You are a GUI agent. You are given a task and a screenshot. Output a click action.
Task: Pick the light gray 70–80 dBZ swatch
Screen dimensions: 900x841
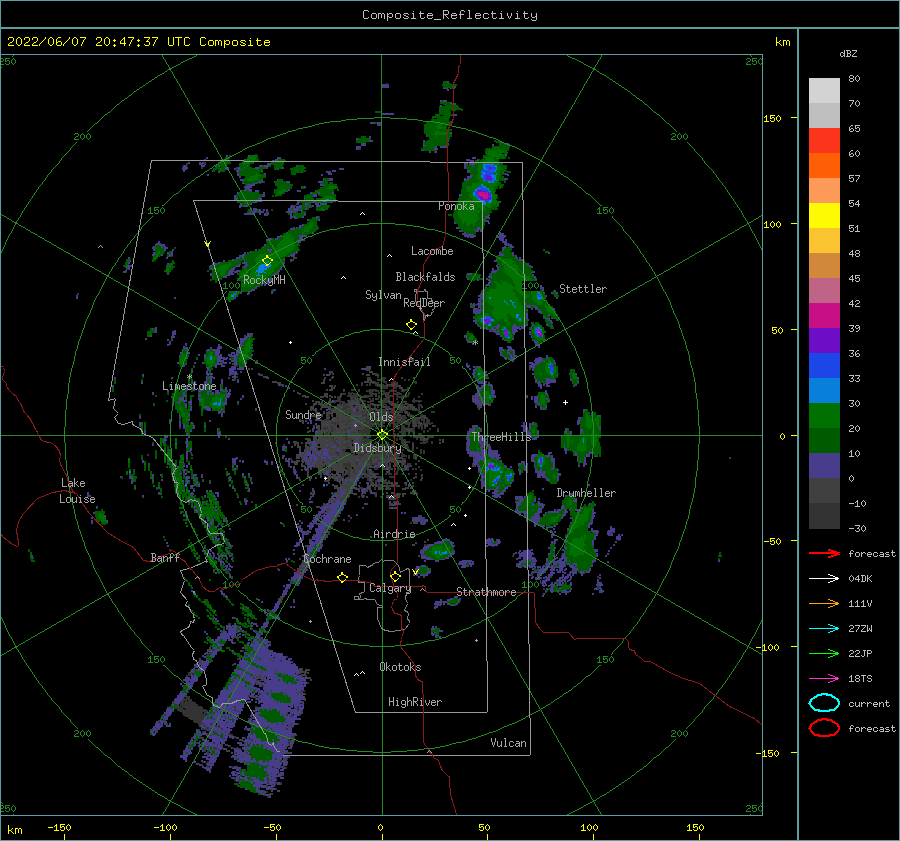(x=824, y=91)
